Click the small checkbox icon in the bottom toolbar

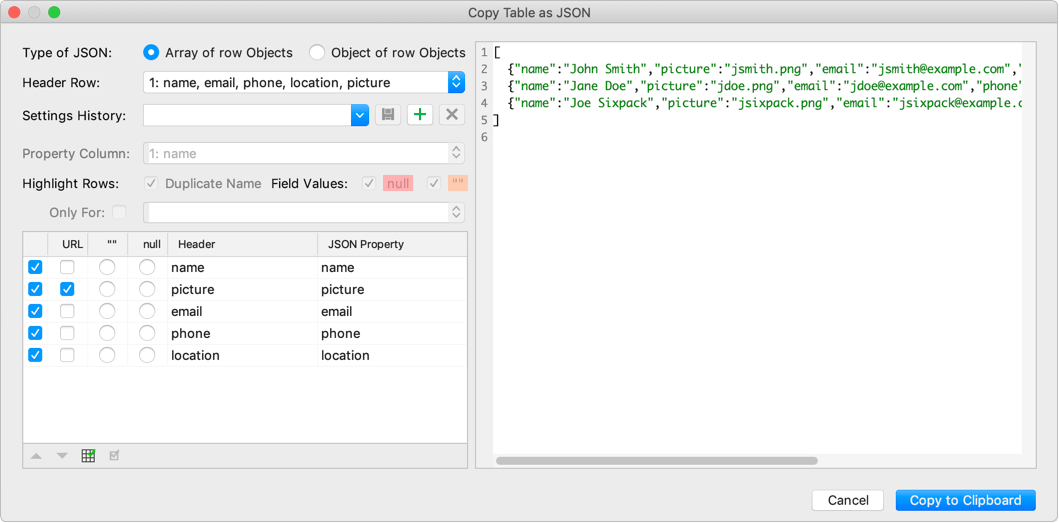[114, 456]
